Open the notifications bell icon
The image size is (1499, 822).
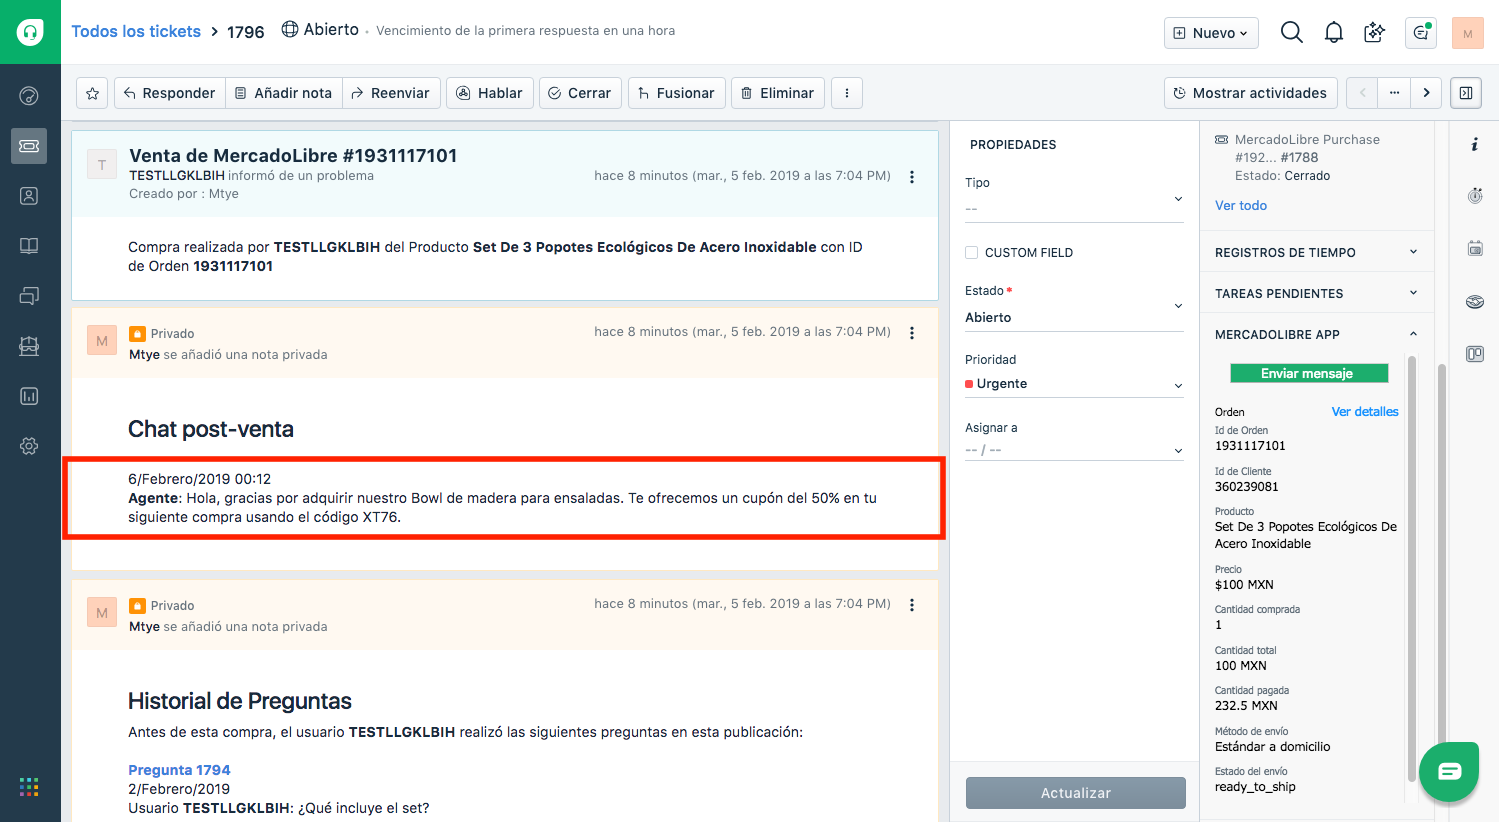coord(1334,33)
